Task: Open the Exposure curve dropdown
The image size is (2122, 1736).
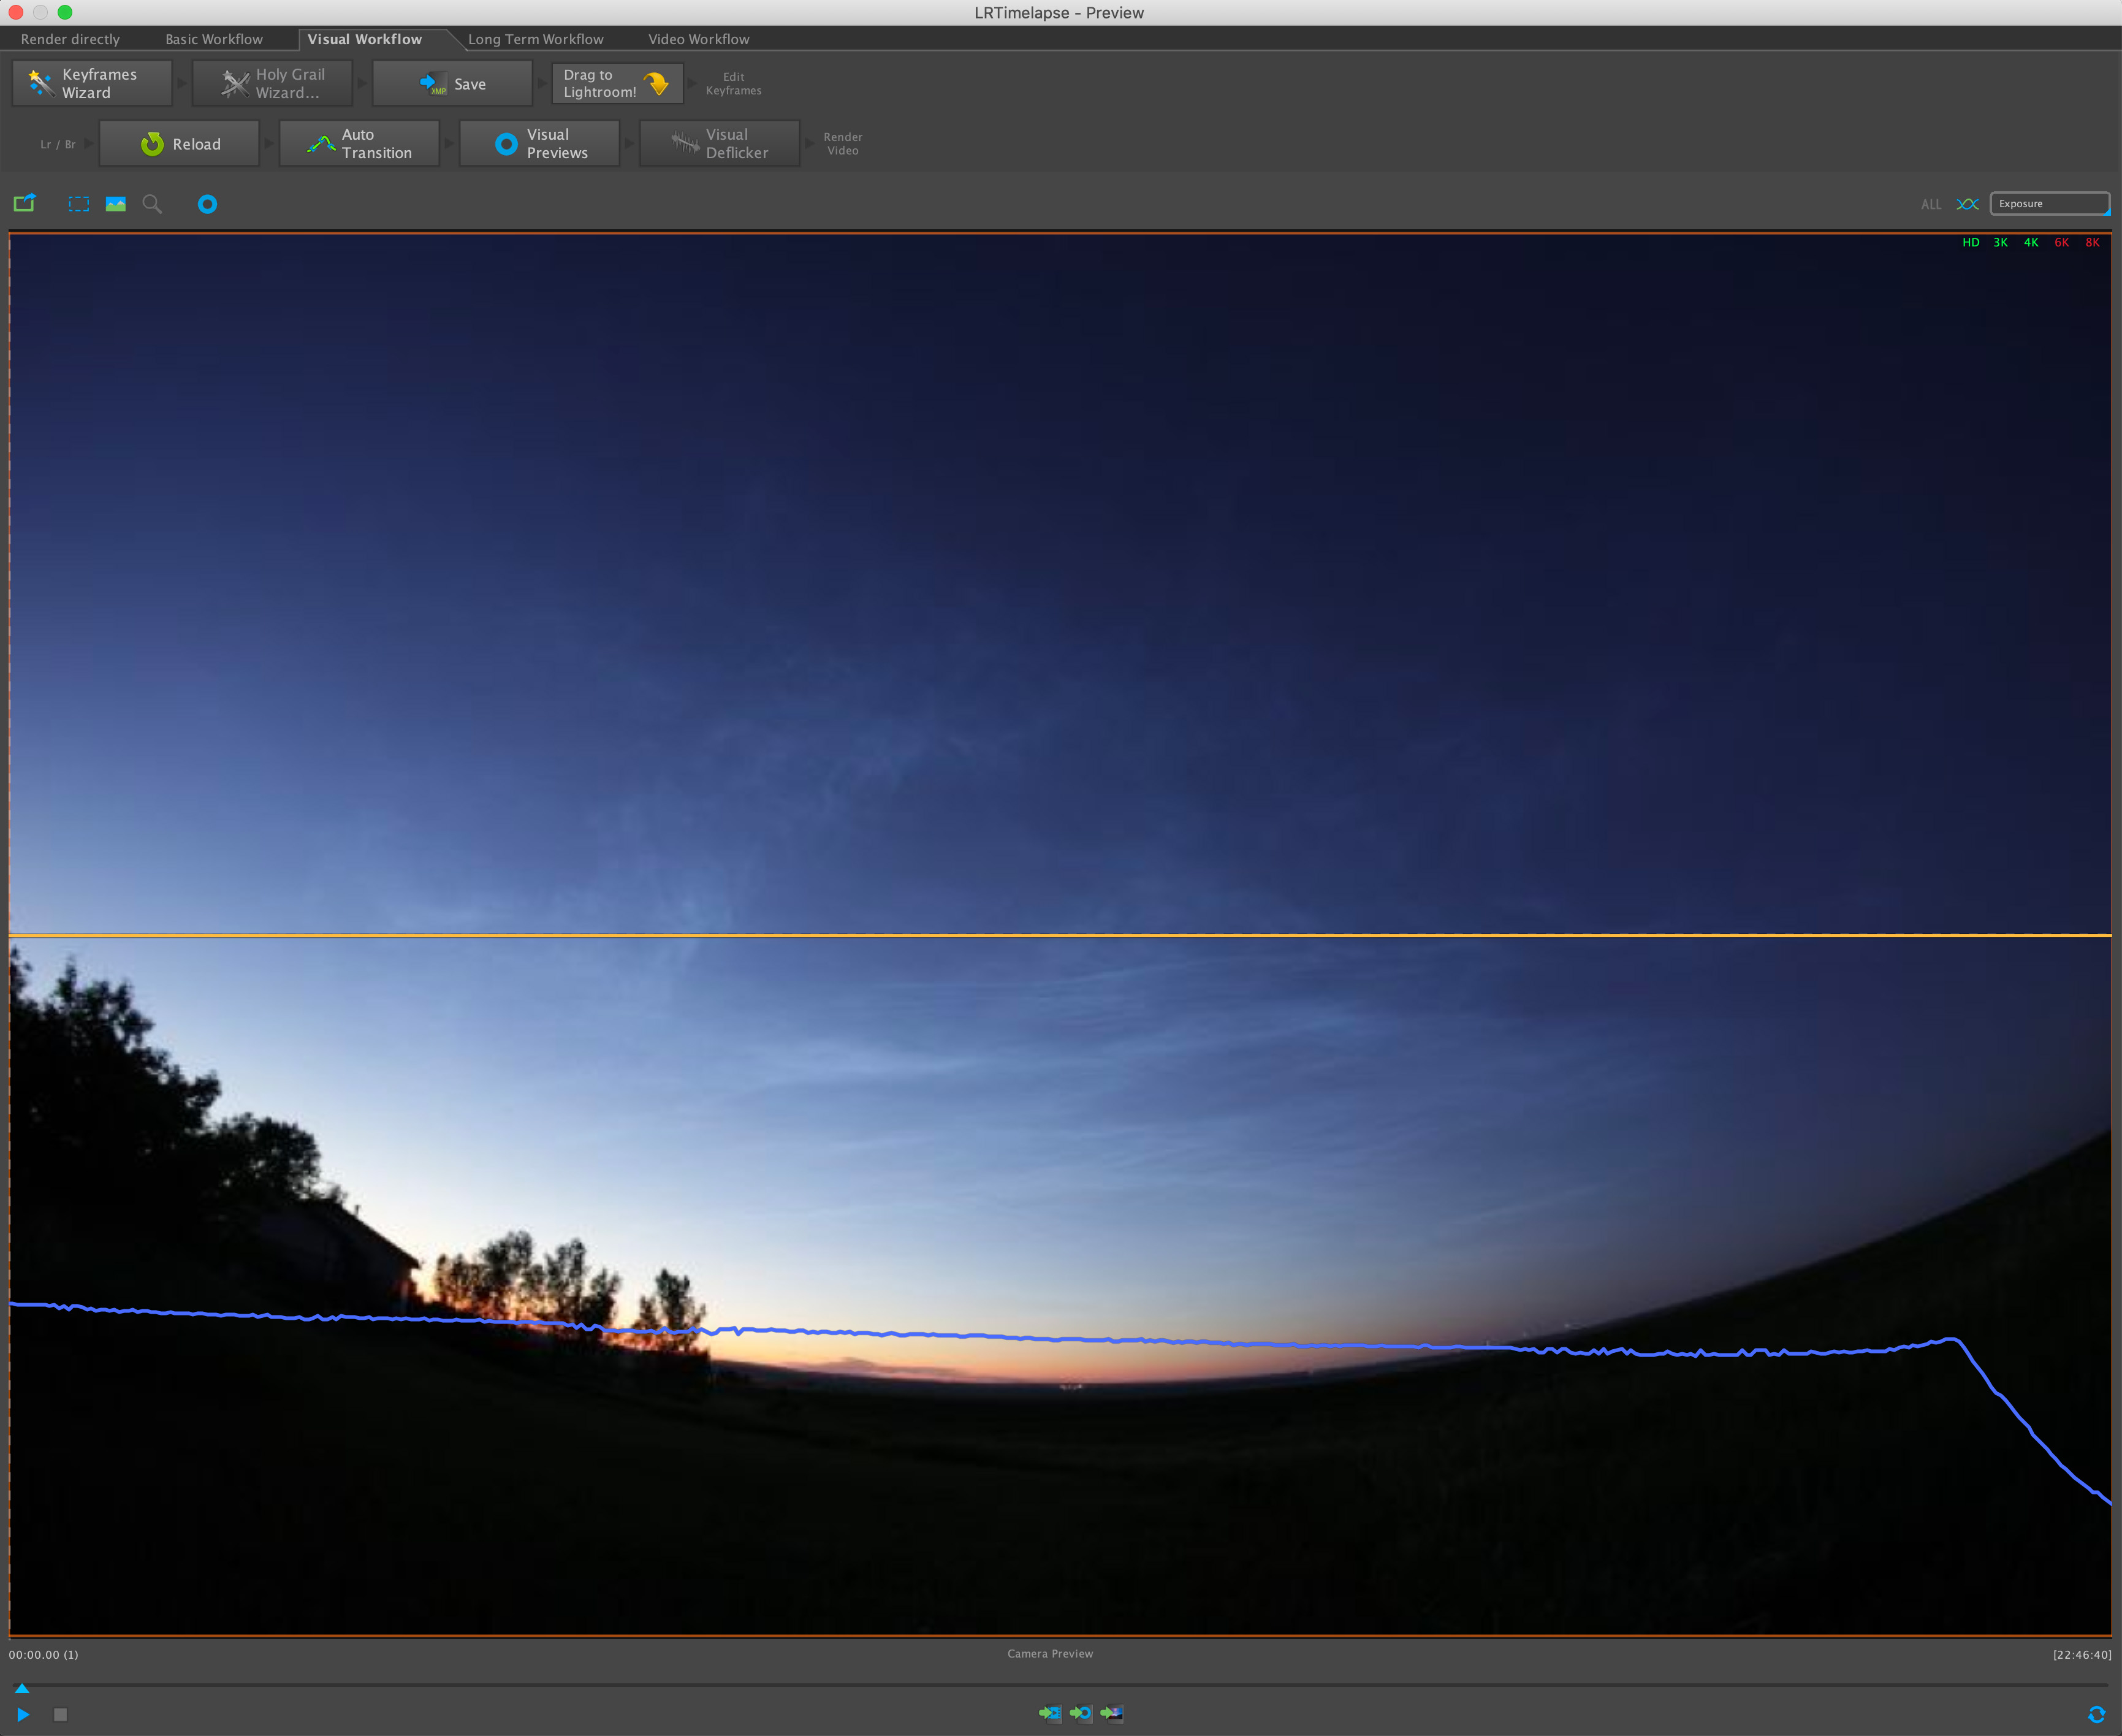Action: tap(2049, 204)
